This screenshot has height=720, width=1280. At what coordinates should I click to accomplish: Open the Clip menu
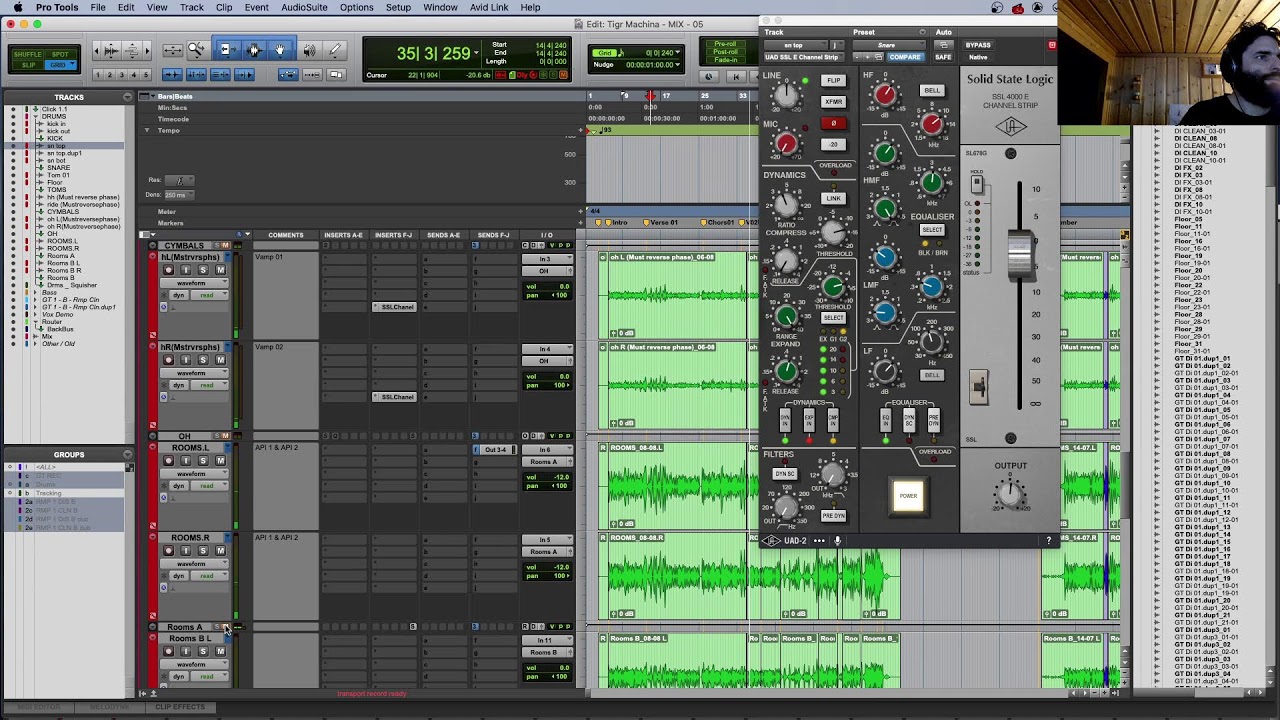click(224, 8)
